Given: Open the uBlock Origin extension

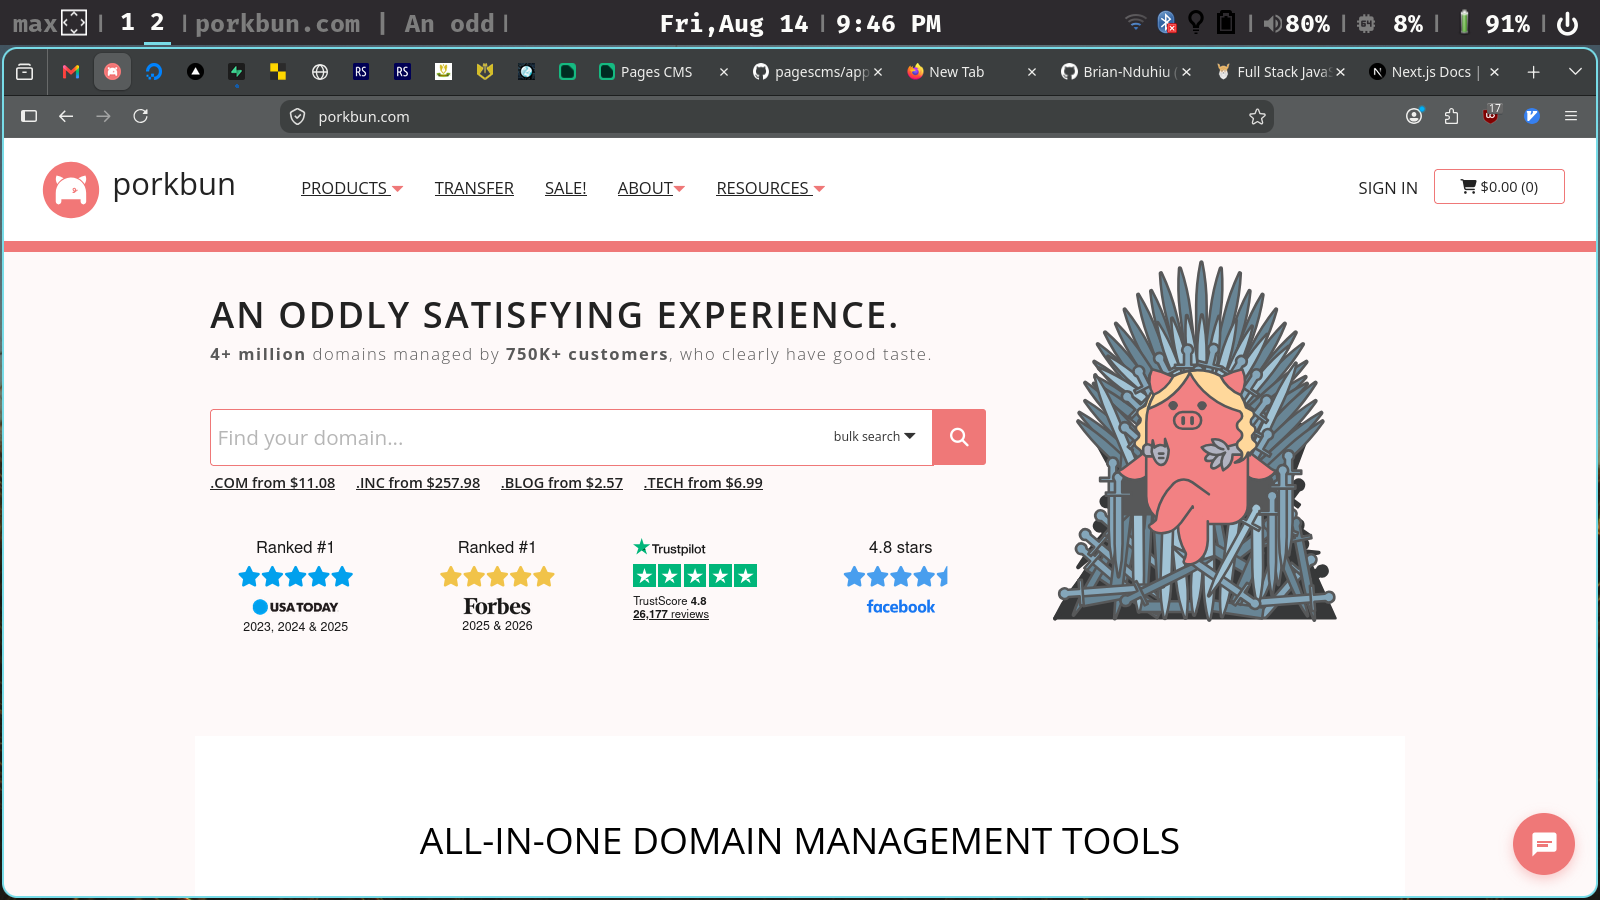Looking at the screenshot, I should click(1491, 116).
